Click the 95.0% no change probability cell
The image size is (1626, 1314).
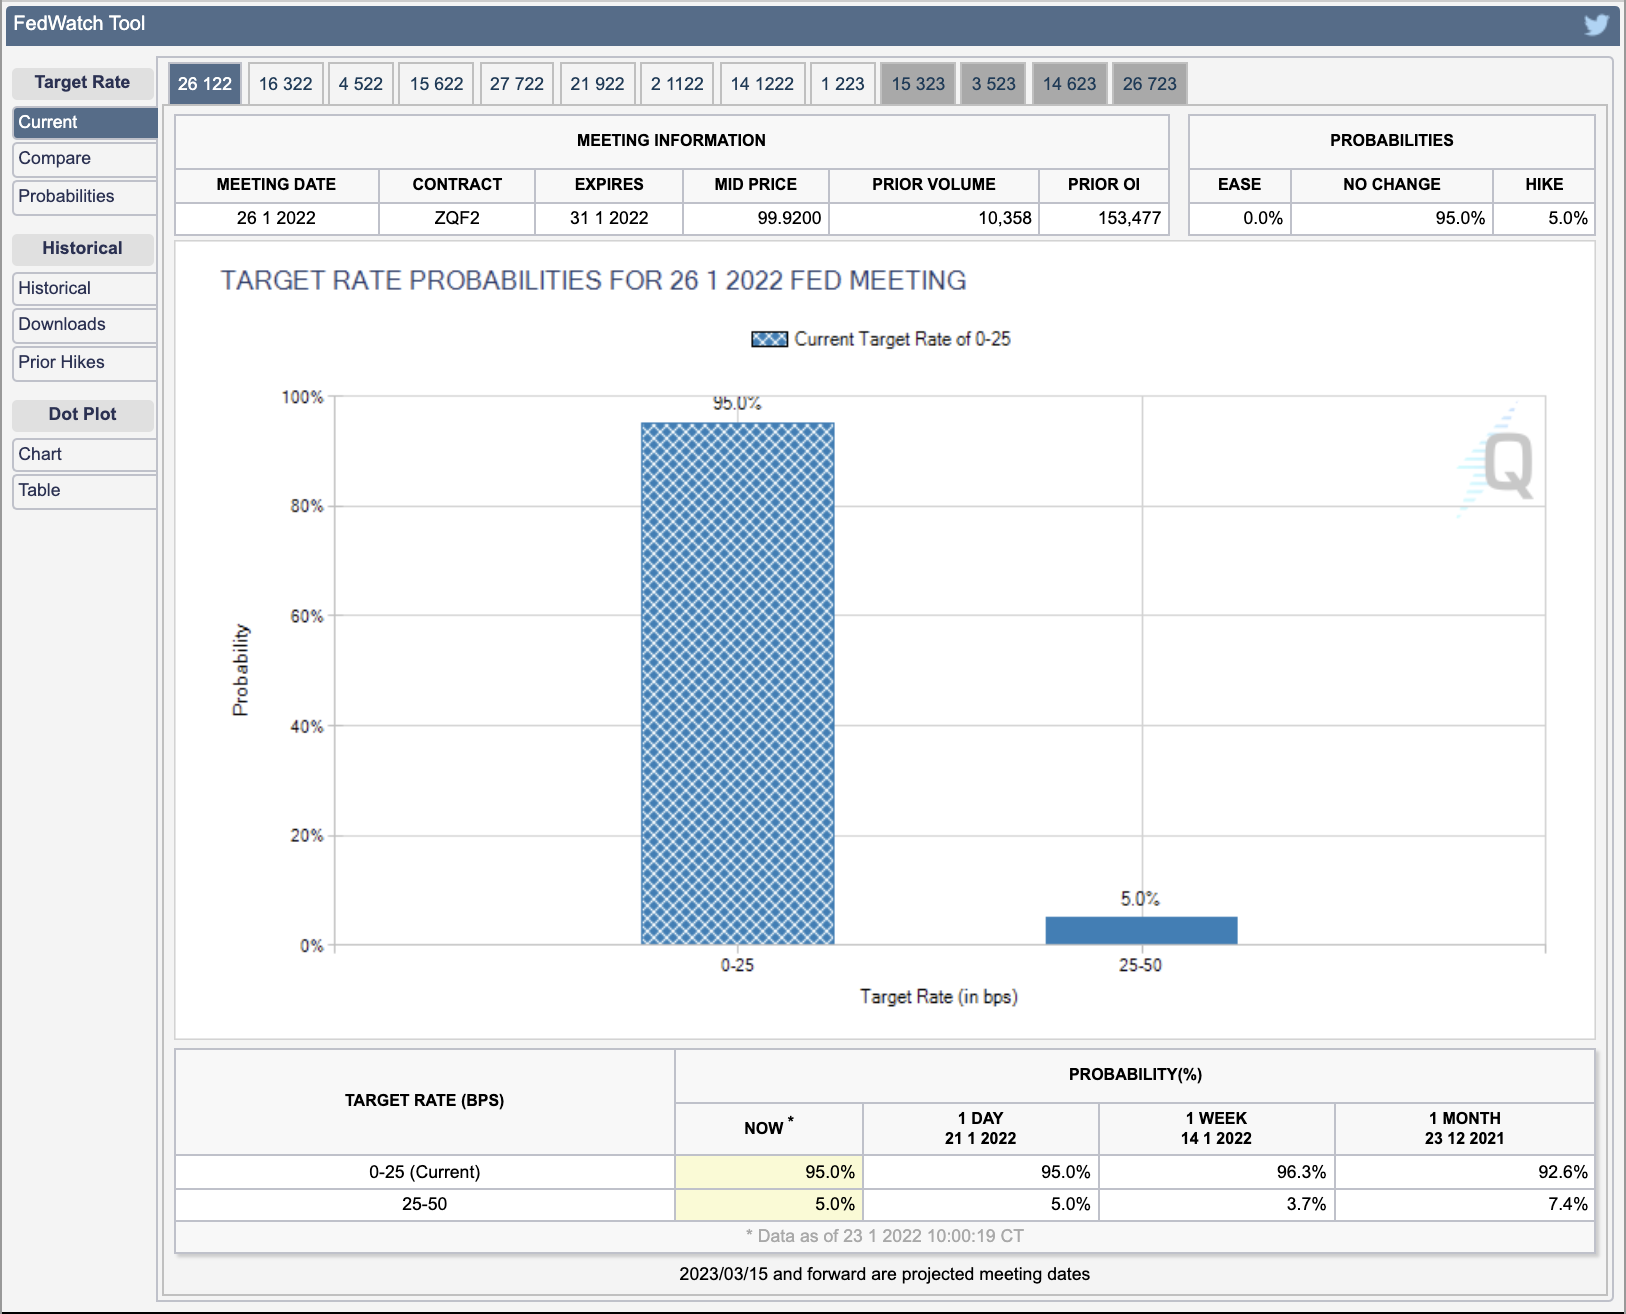[x=1392, y=218]
